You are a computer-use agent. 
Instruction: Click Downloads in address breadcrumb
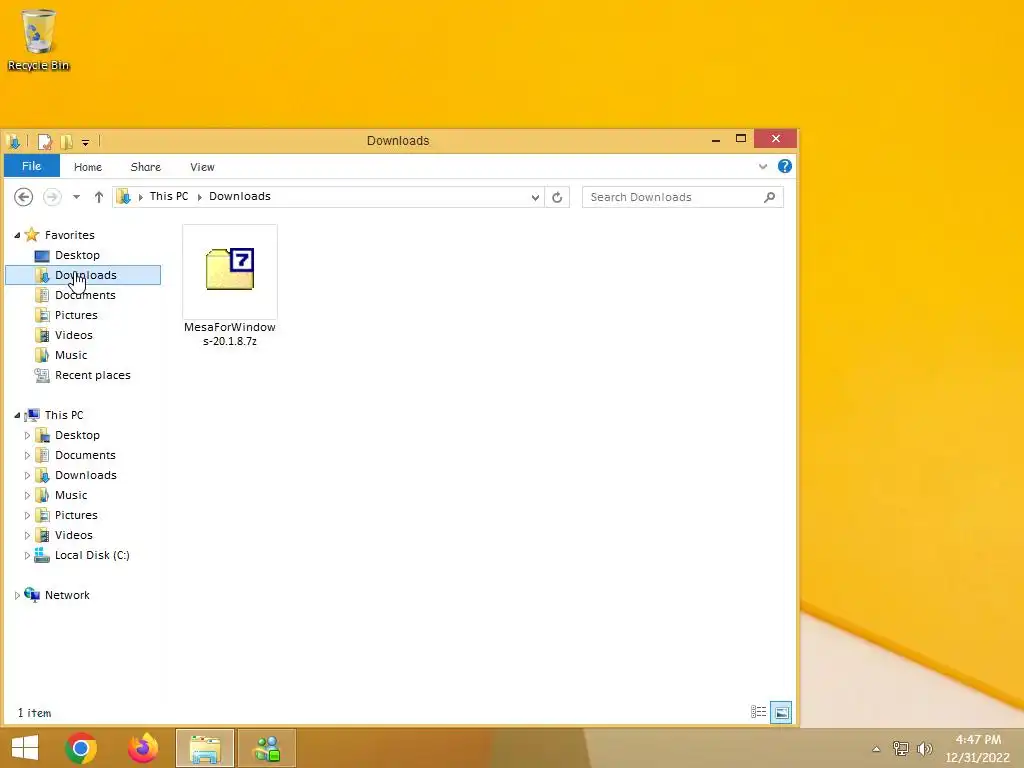click(240, 197)
